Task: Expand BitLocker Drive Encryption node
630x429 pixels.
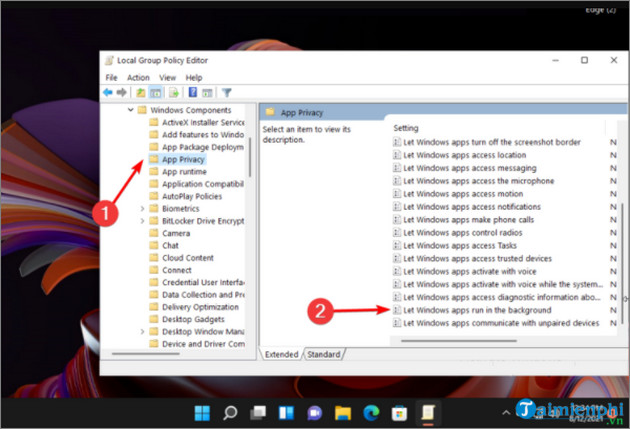Action: point(142,221)
